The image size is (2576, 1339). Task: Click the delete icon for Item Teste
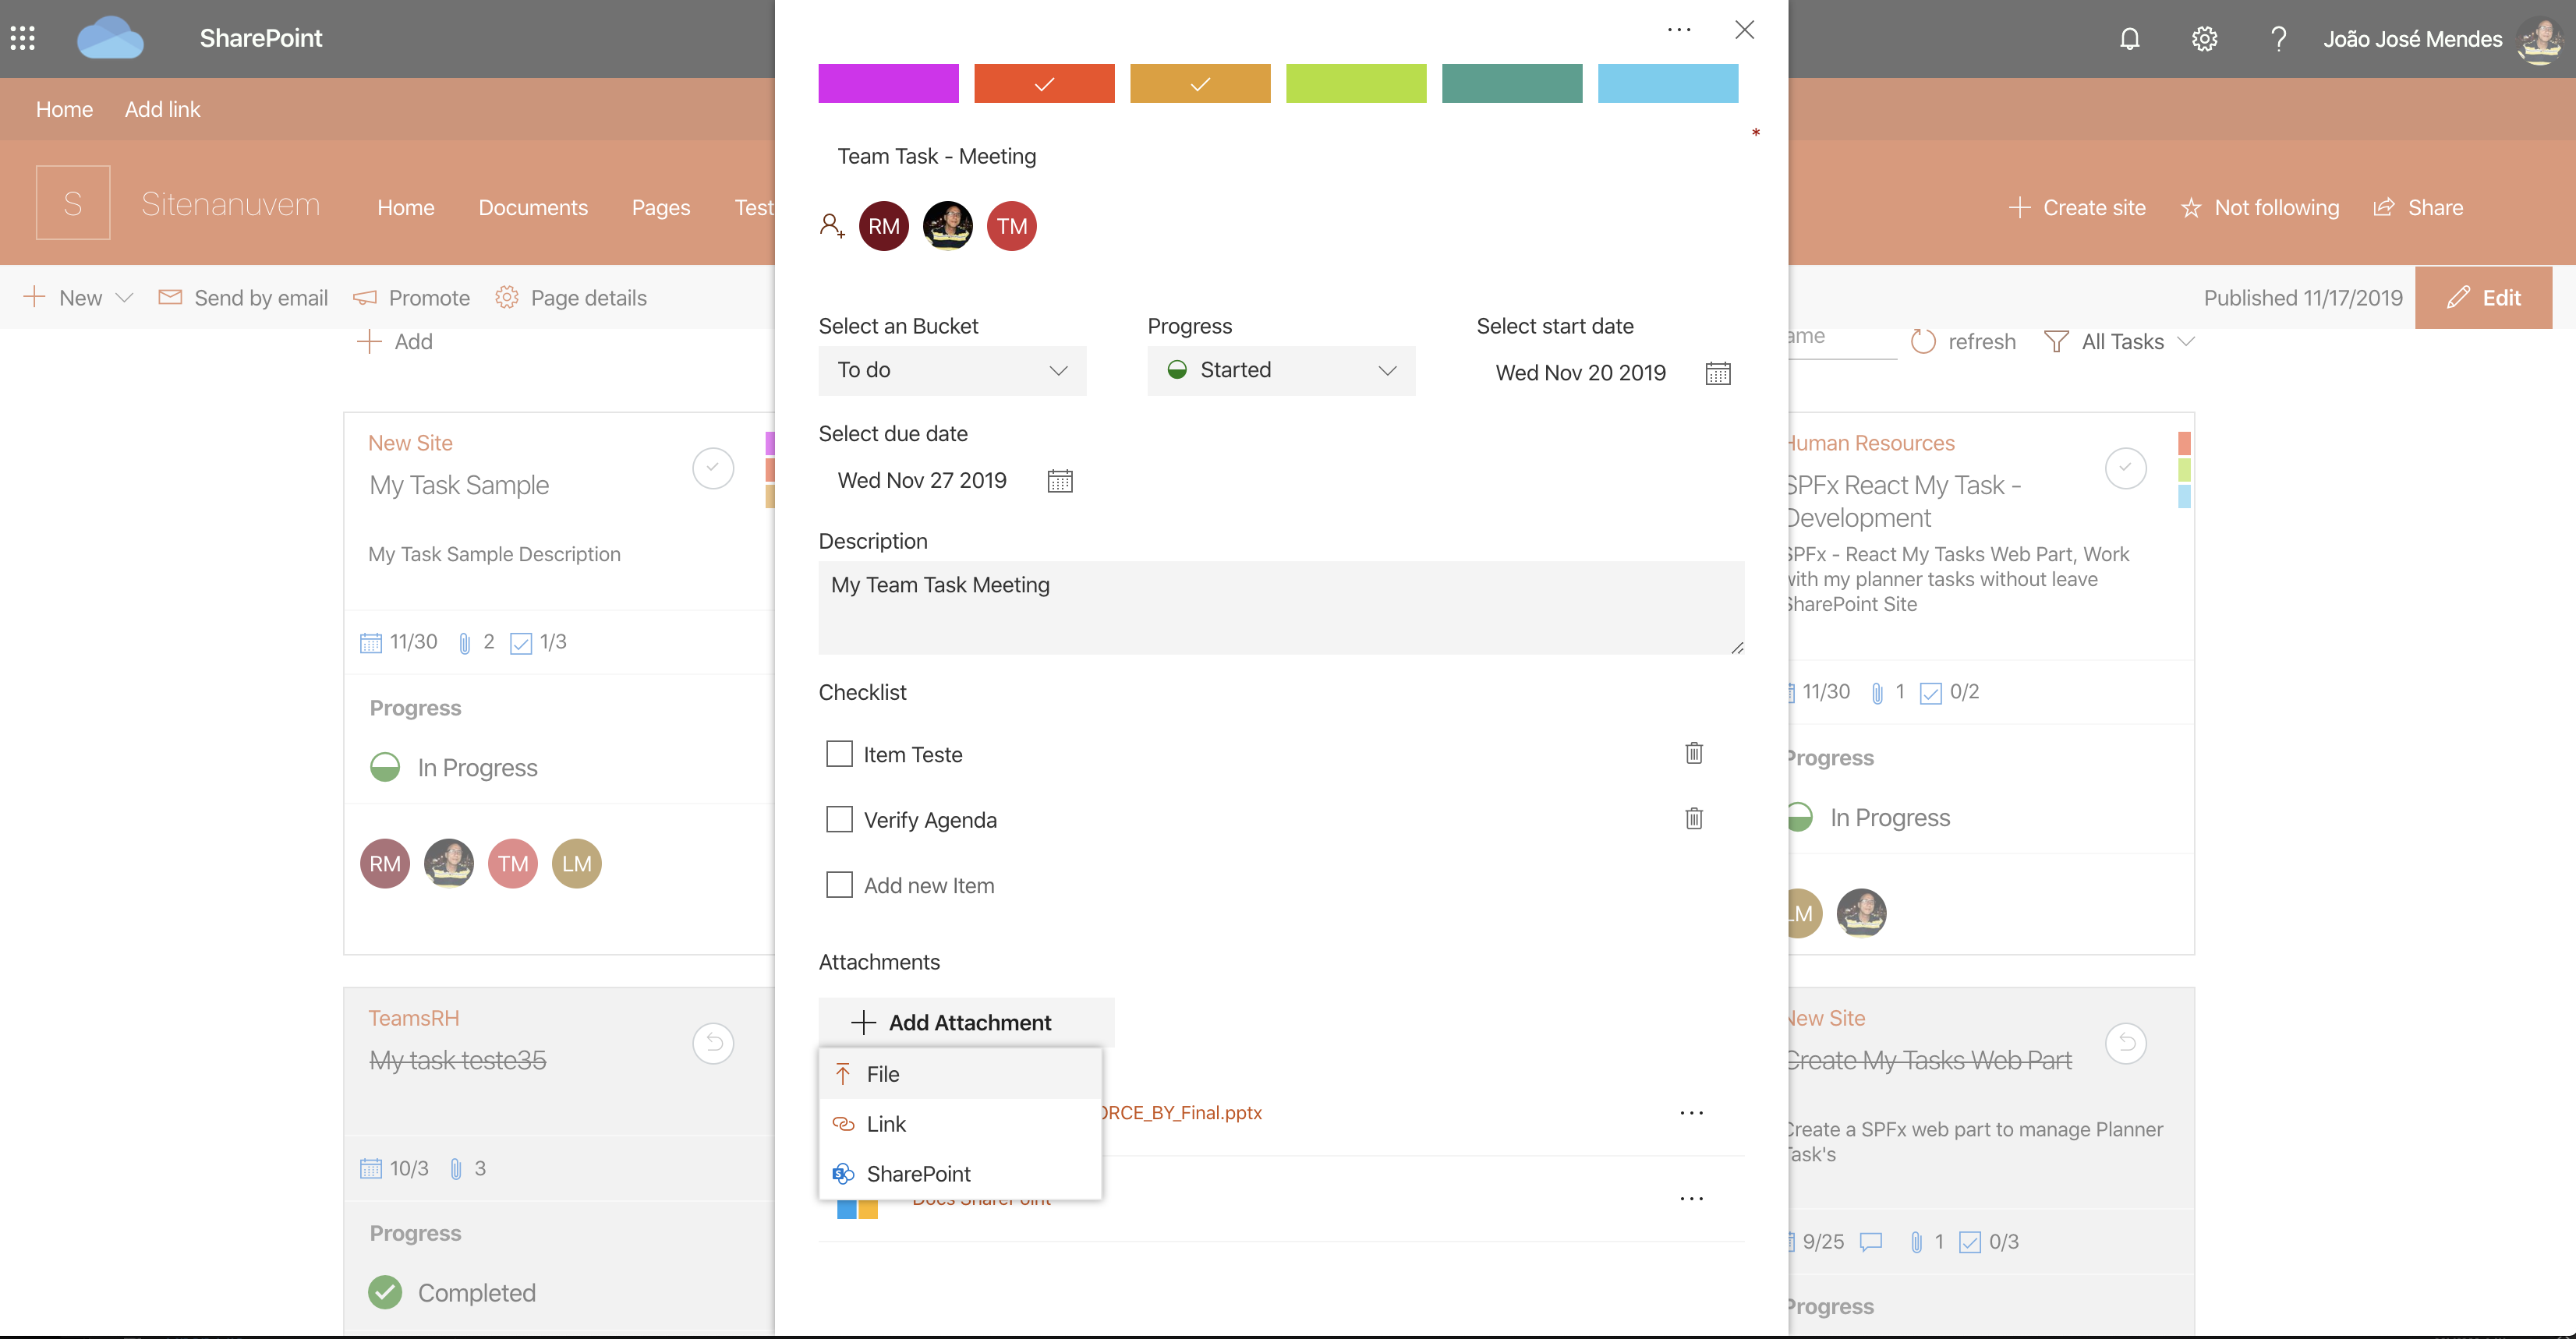click(1693, 753)
